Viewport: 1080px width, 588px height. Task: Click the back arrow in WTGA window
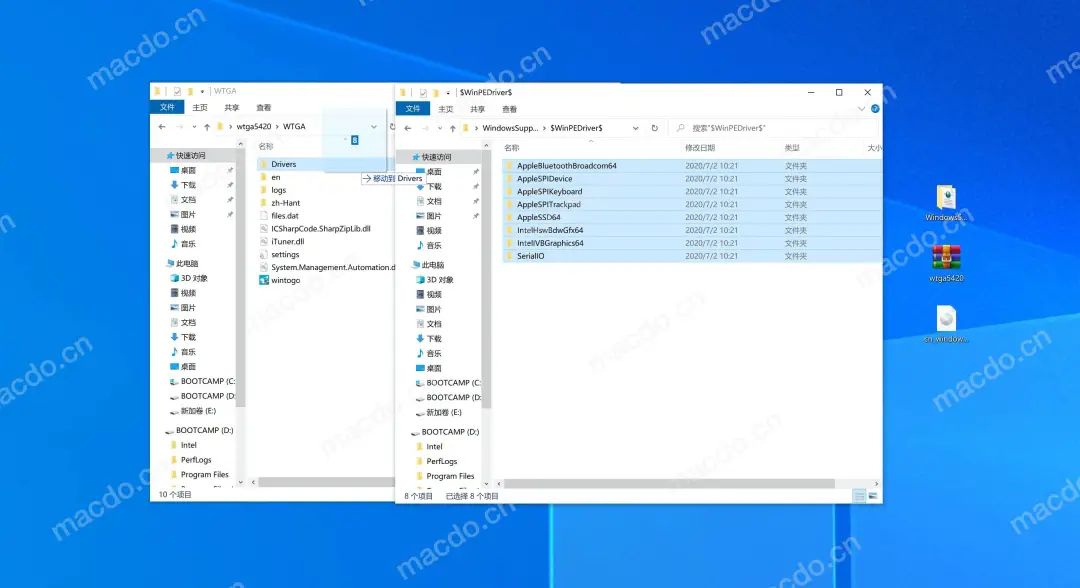[162, 127]
